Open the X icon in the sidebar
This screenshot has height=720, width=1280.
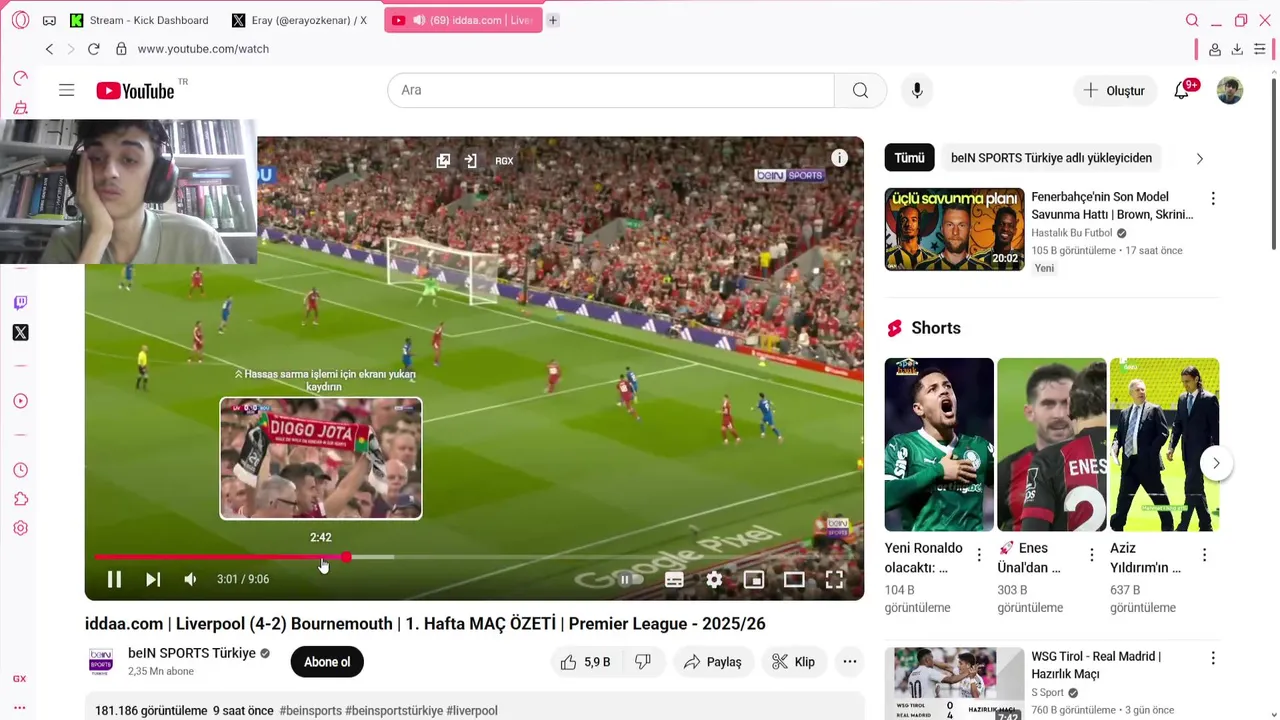pyautogui.click(x=20, y=333)
